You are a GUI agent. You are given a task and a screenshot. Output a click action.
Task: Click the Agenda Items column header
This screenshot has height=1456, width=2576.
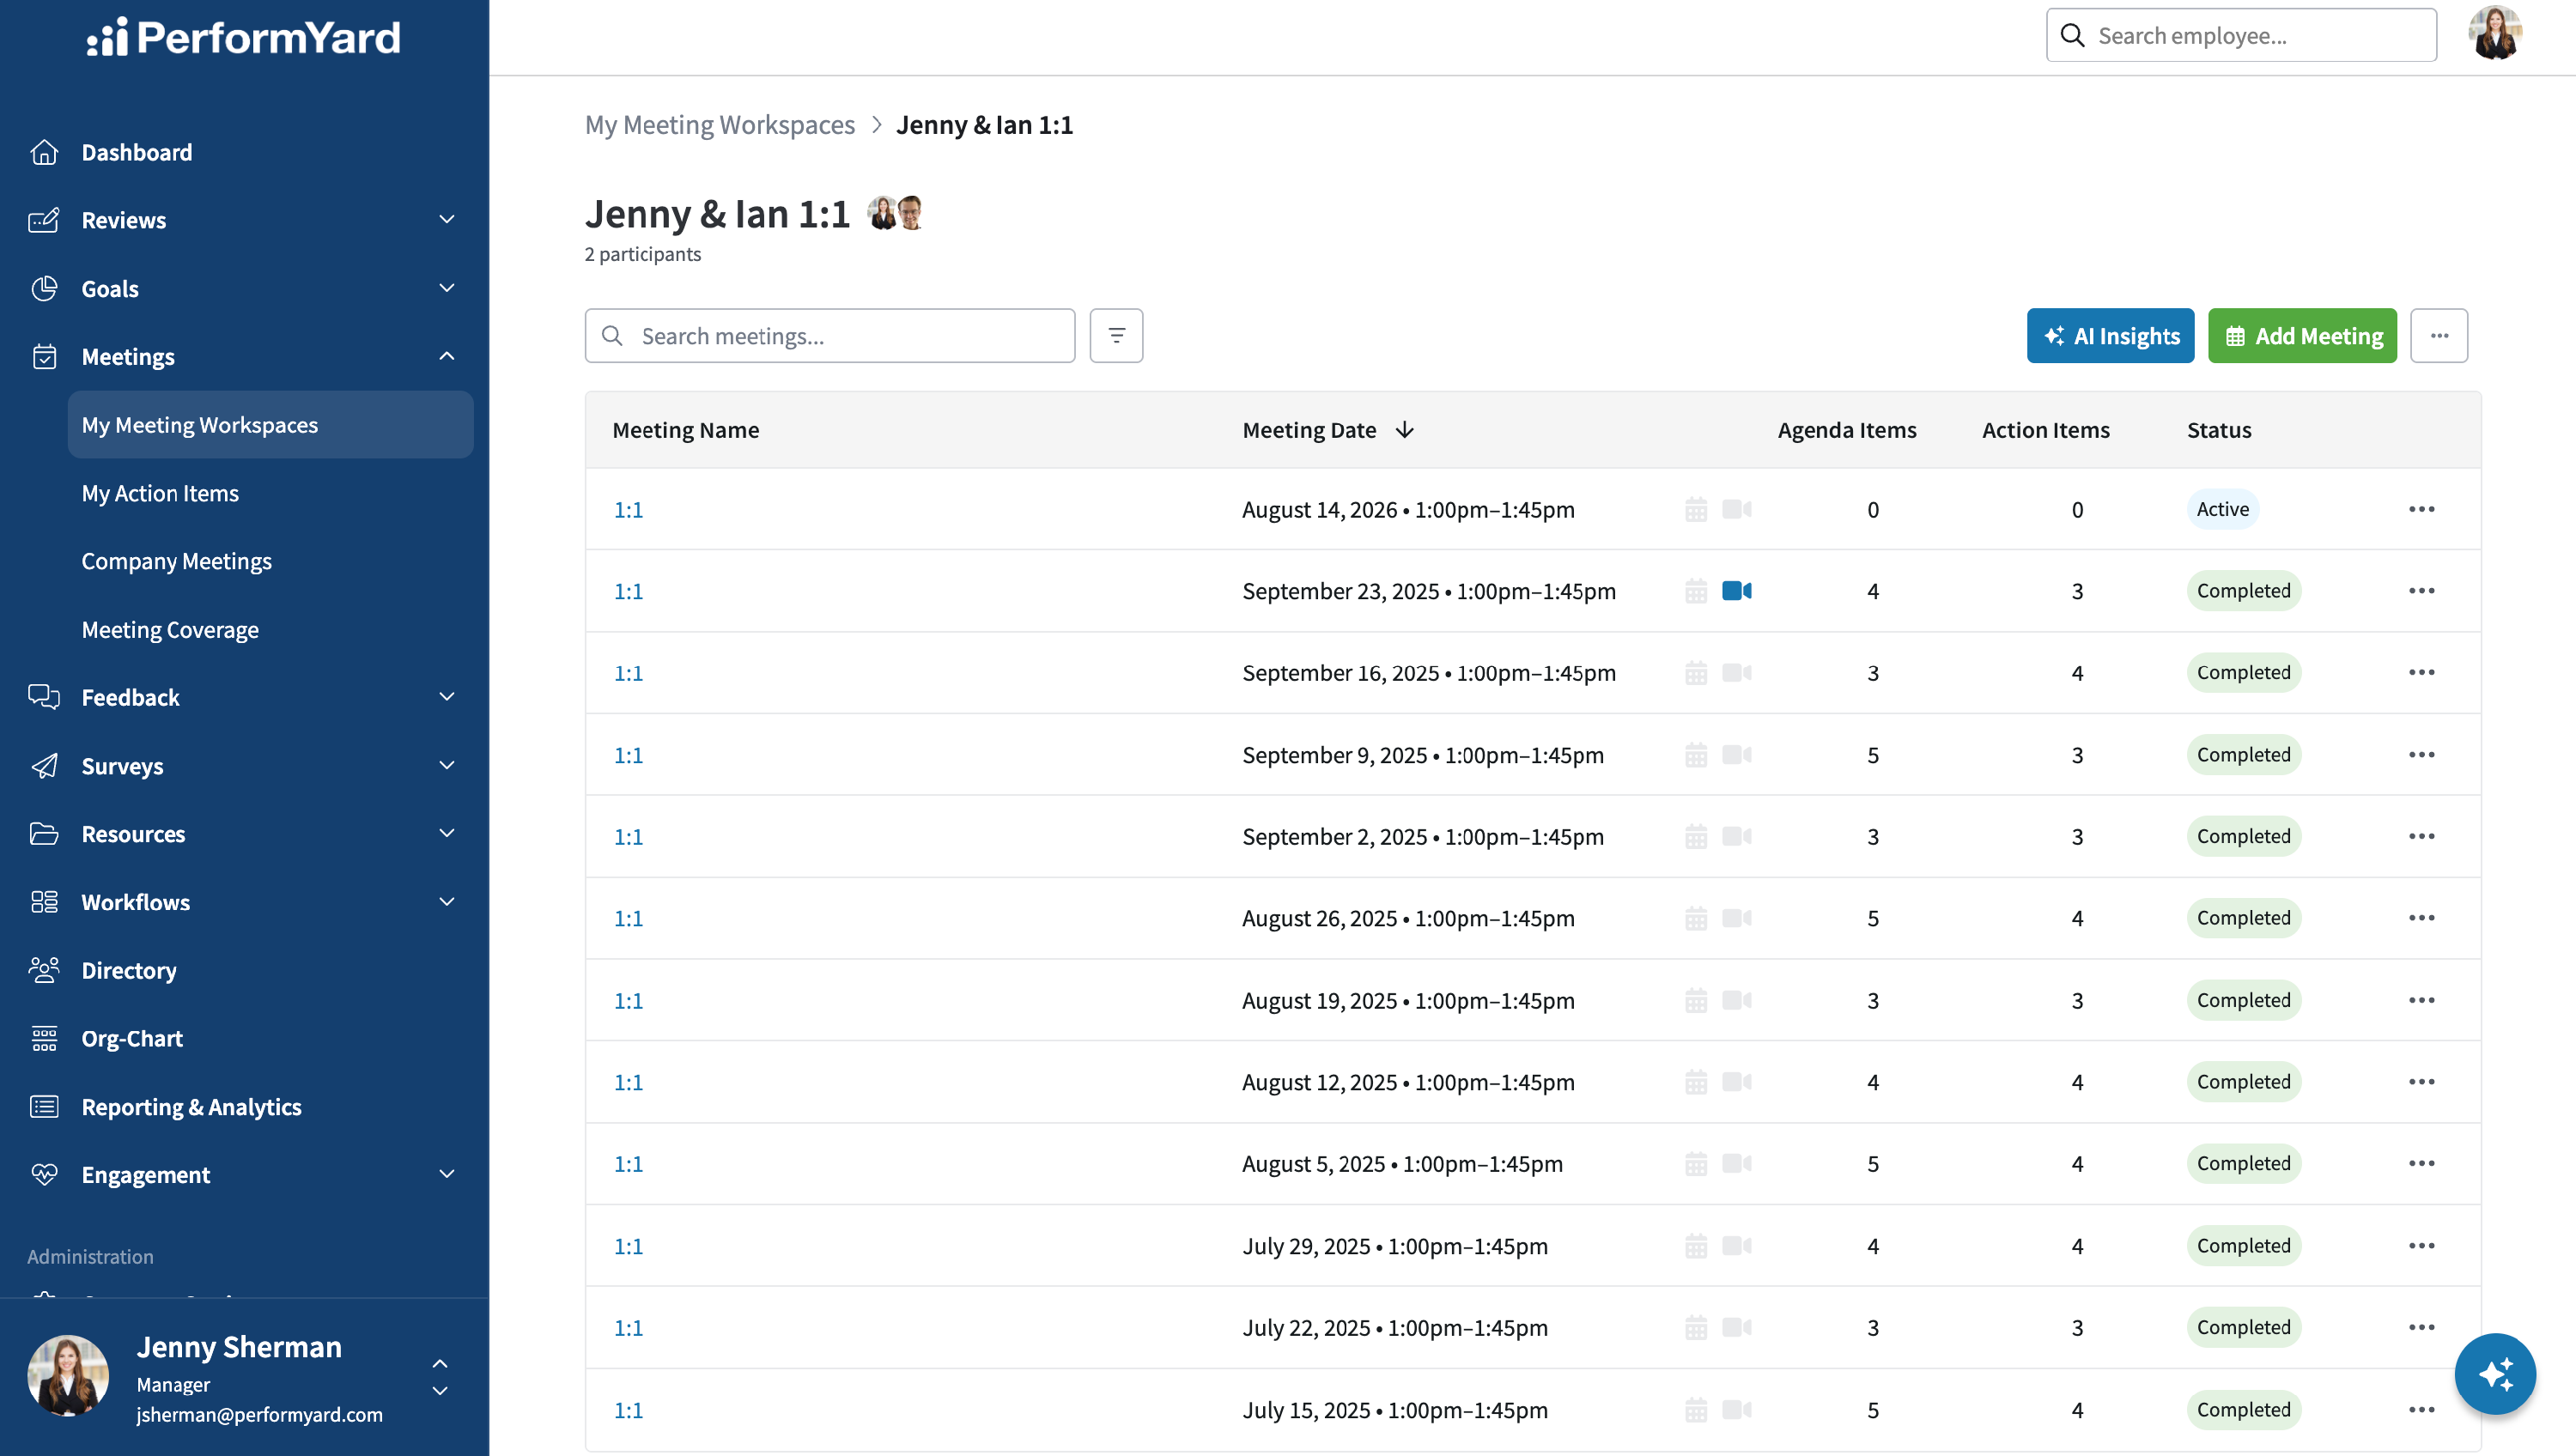[1846, 430]
